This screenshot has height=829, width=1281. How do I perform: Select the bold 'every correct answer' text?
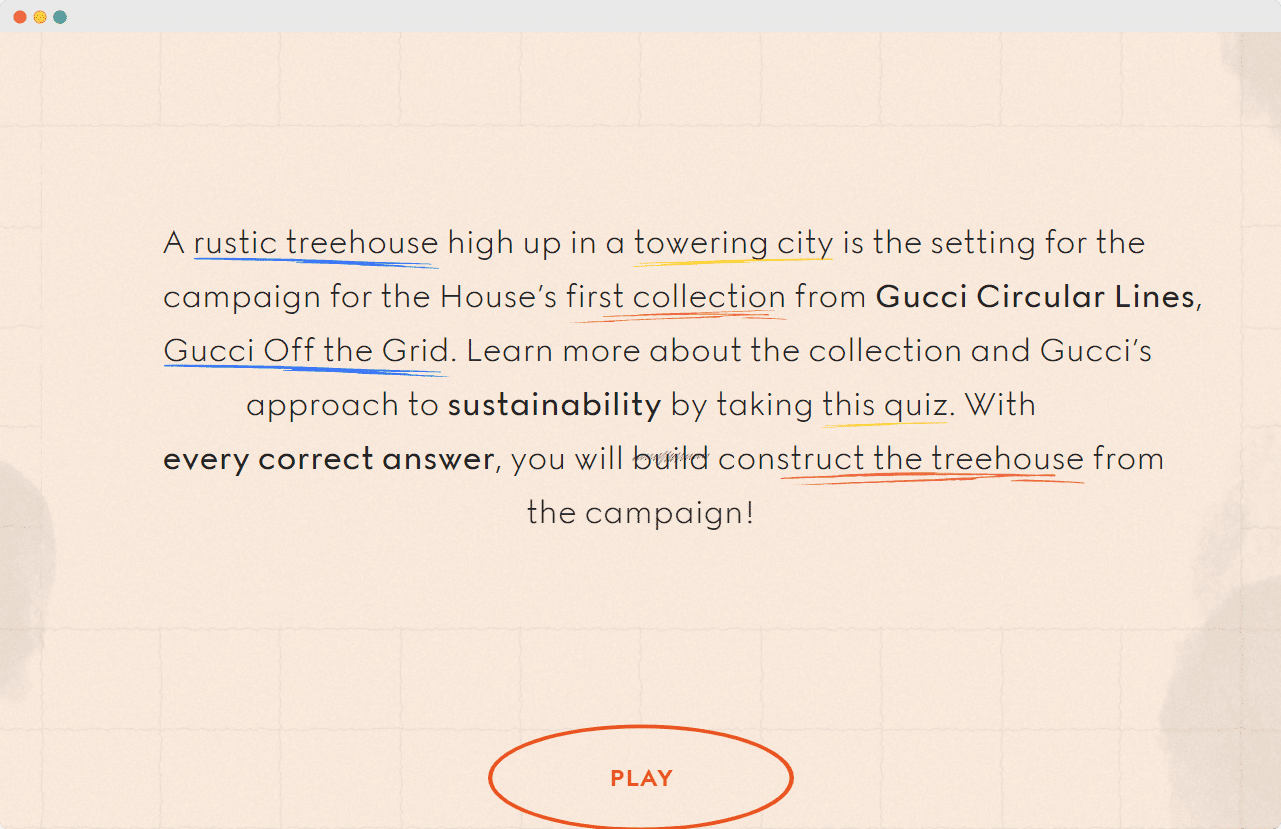[x=328, y=459]
